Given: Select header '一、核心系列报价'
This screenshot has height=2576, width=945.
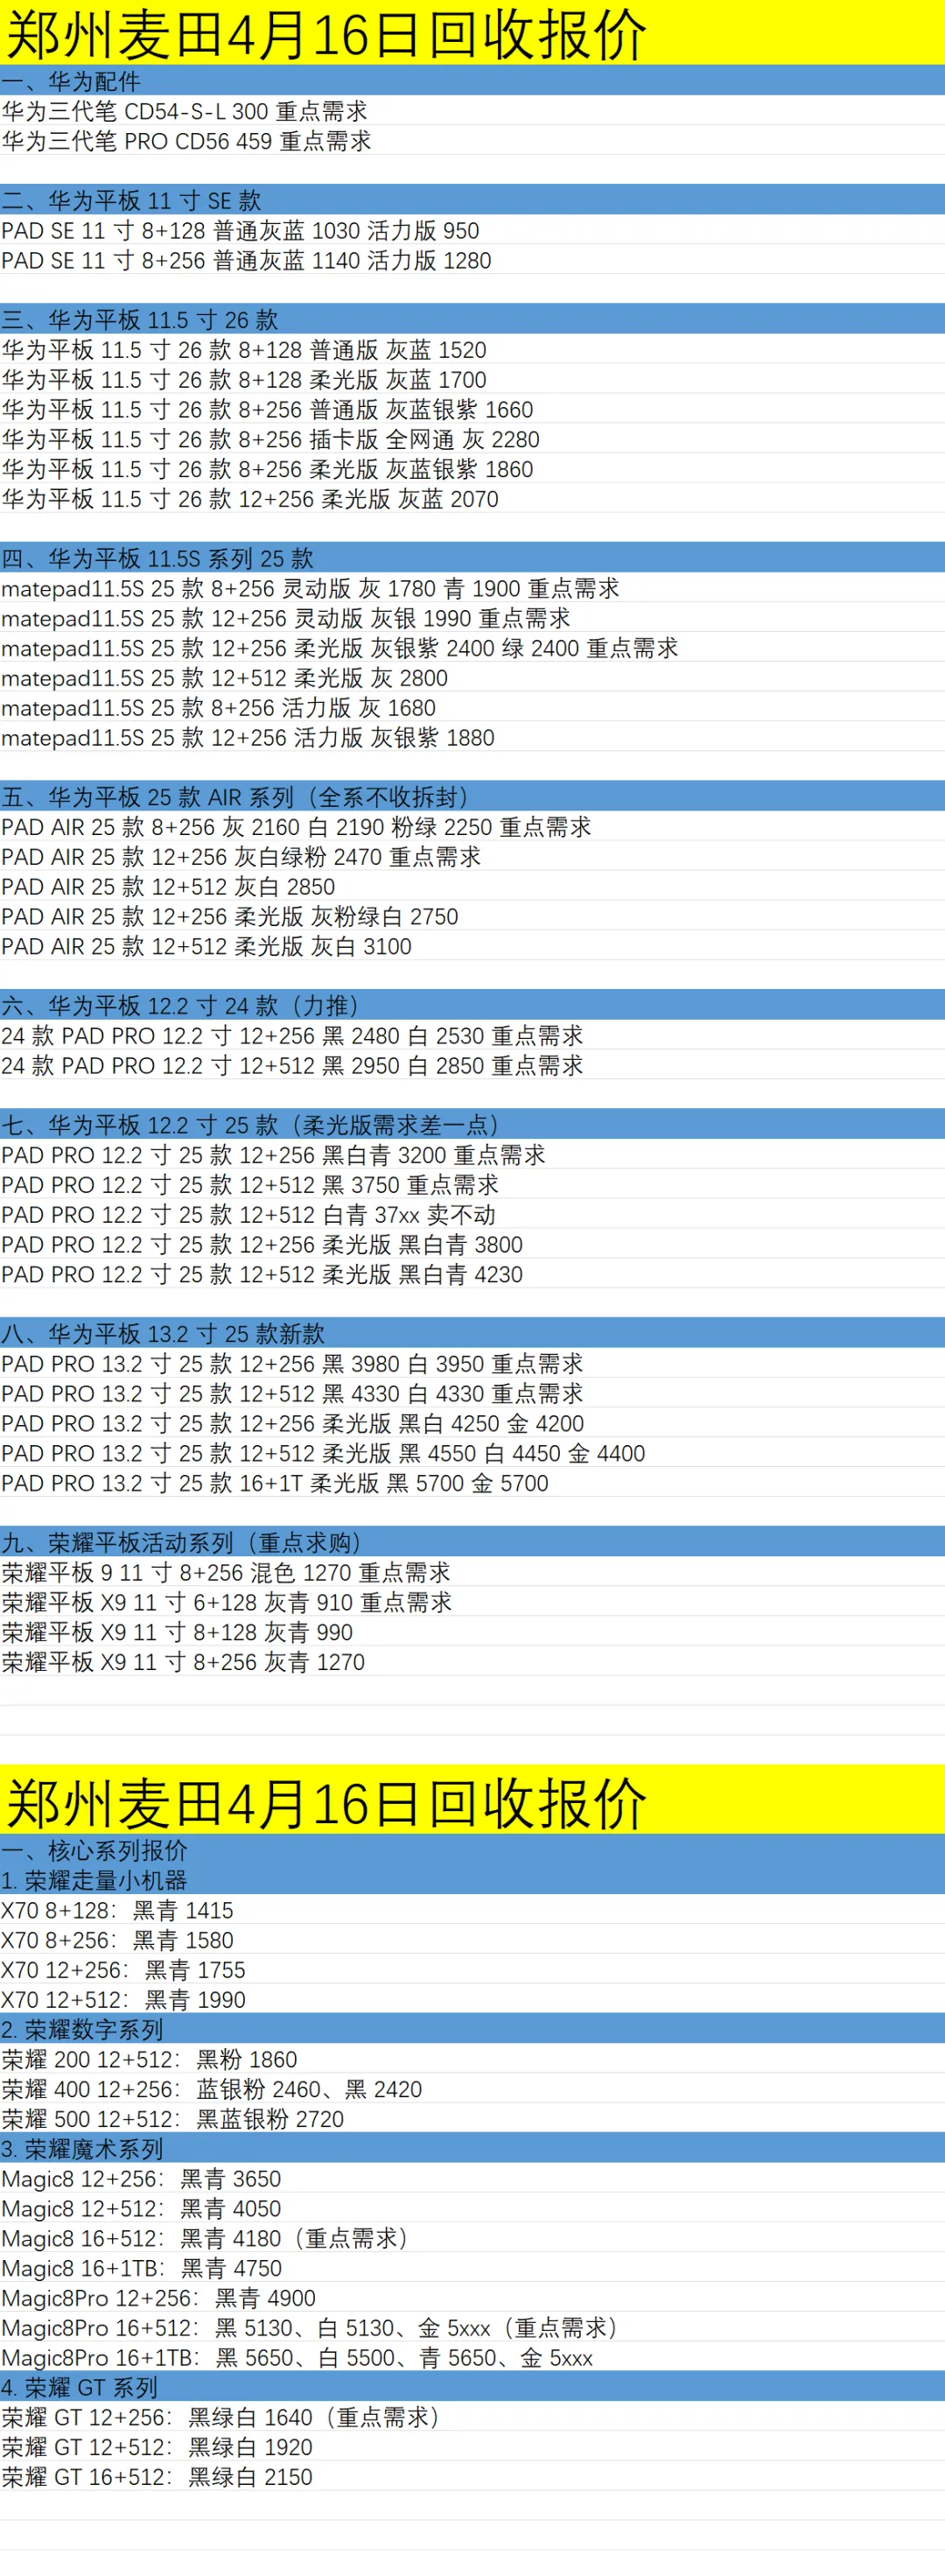Looking at the screenshot, I should coord(472,1851).
